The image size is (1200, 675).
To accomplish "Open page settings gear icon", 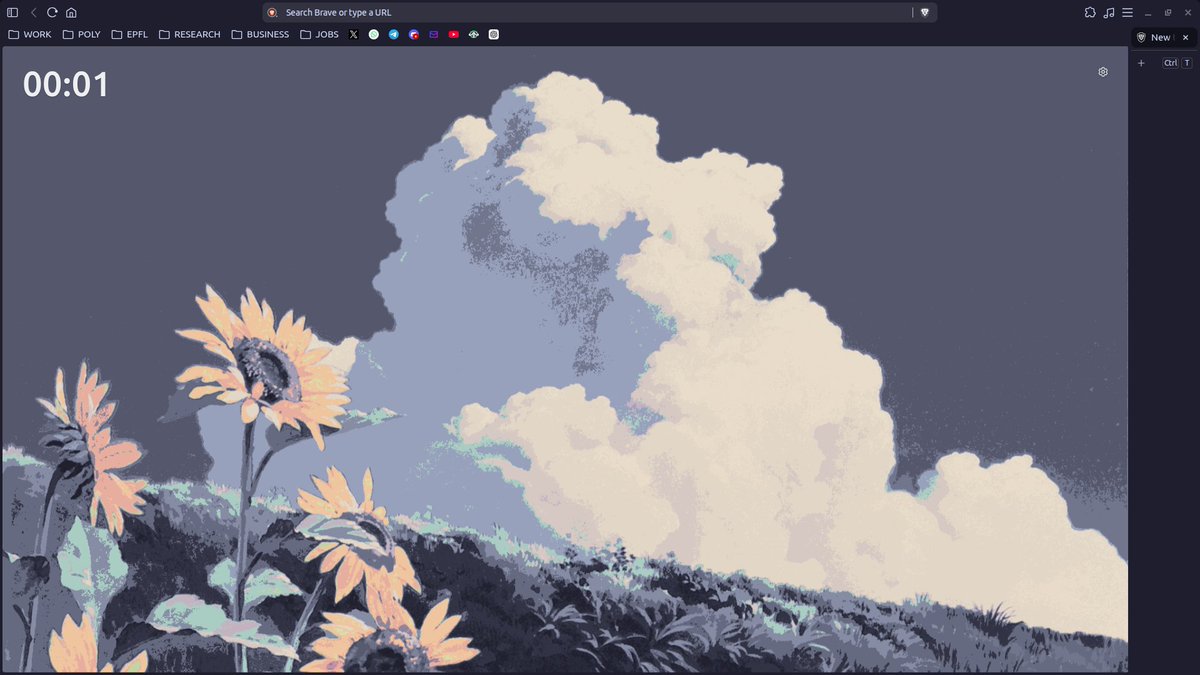I will [1103, 72].
